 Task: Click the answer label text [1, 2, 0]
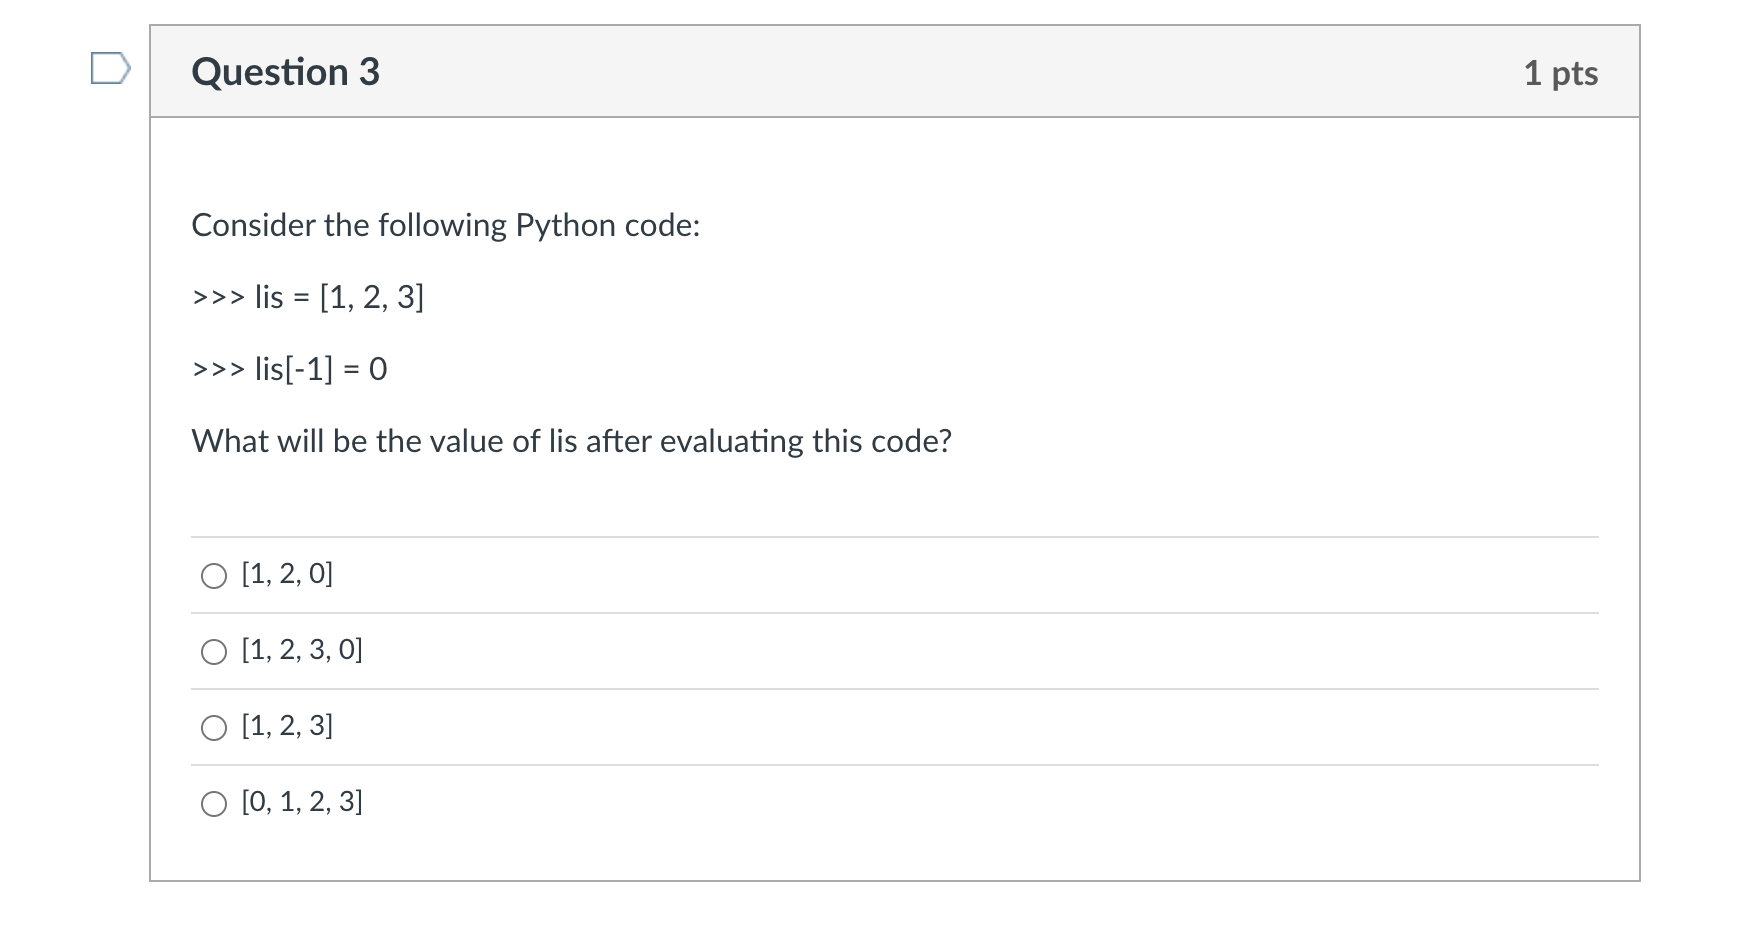point(287,574)
